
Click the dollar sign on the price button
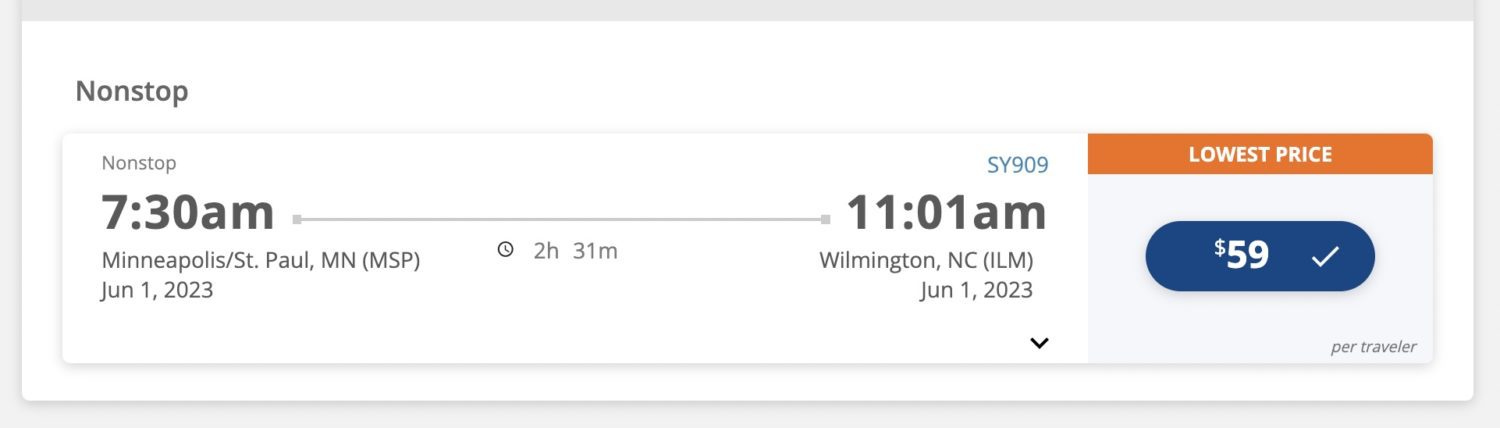click(x=1220, y=248)
